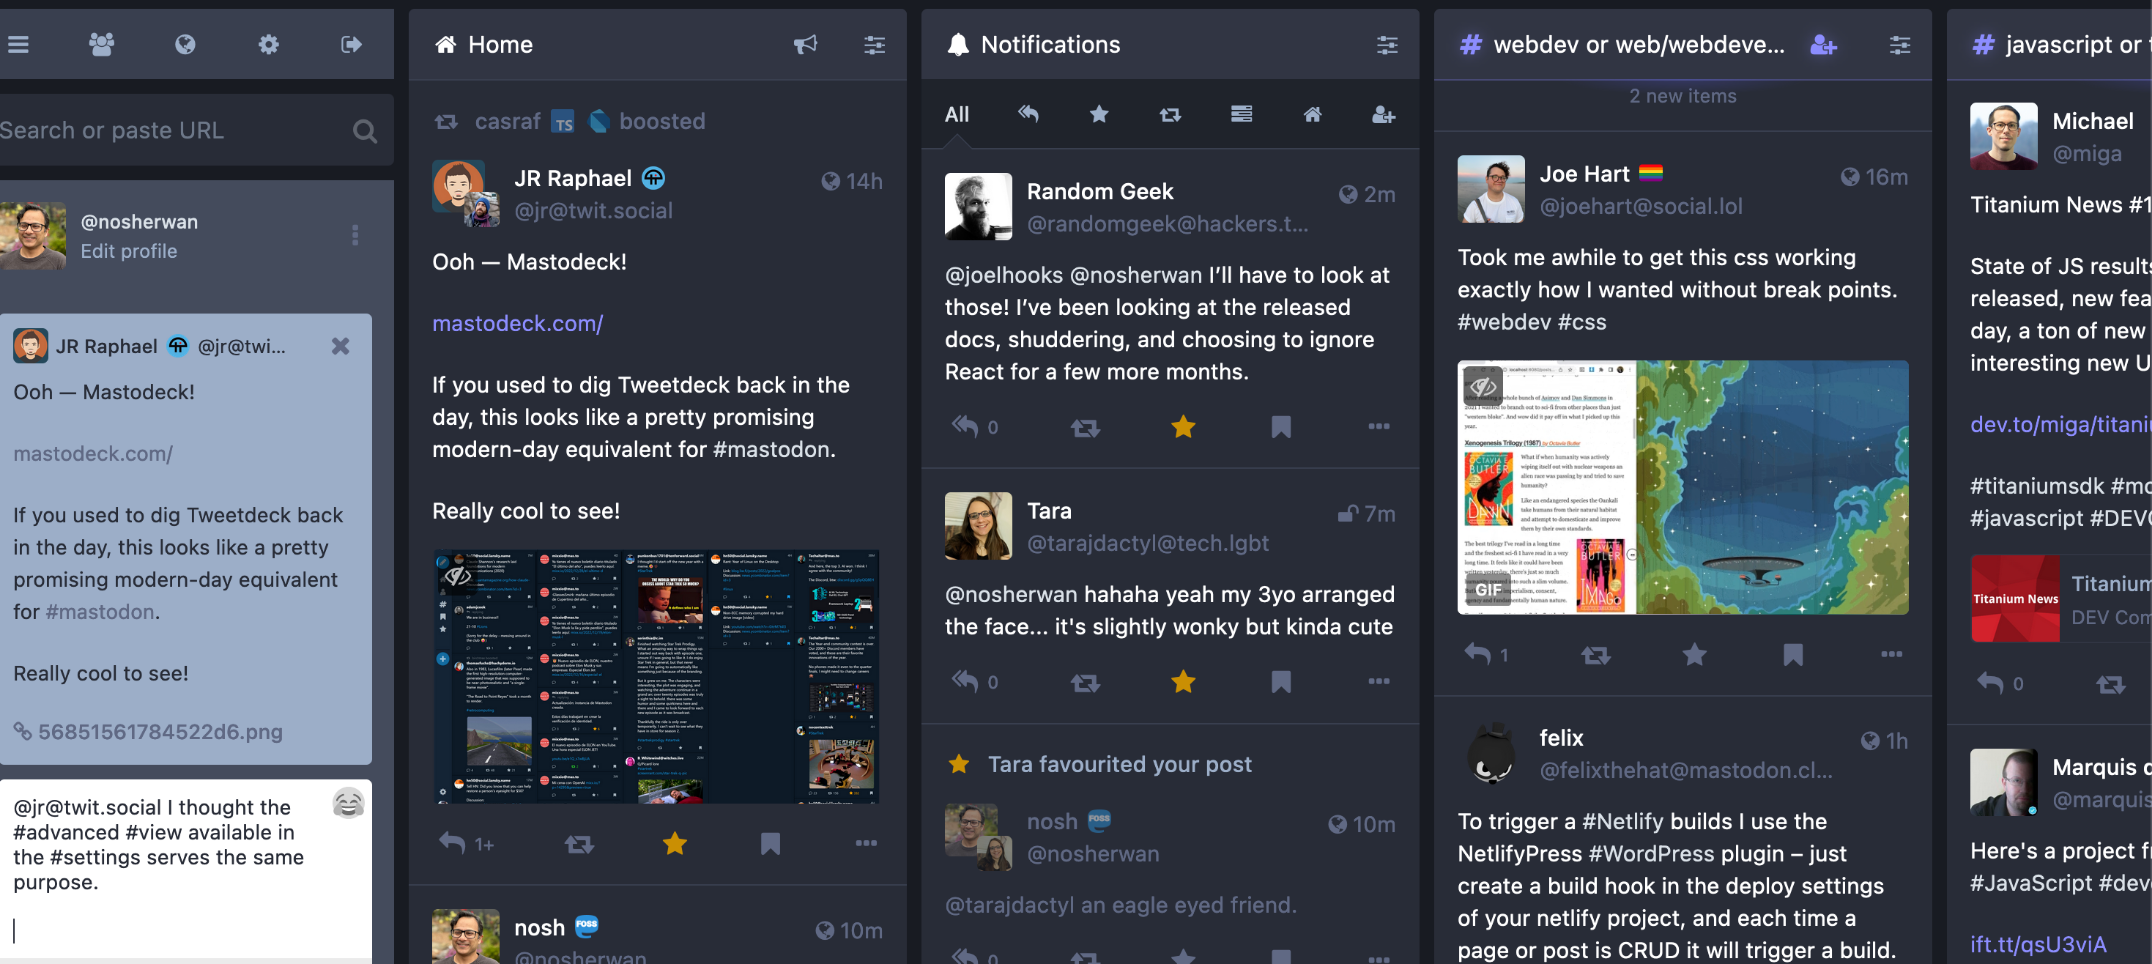Open Joe Hart's avatar profile
The image size is (2152, 964).
point(1491,189)
